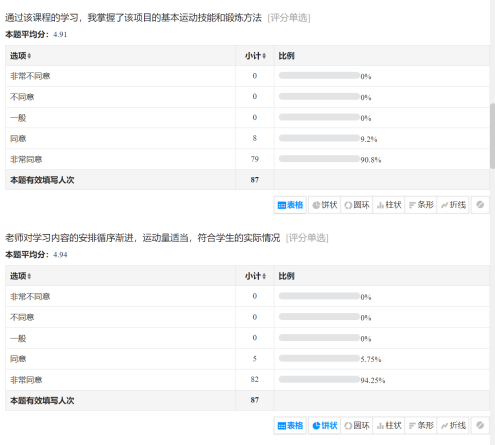Select 表格 view for second question
The height and width of the screenshot is (445, 495).
pyautogui.click(x=290, y=426)
